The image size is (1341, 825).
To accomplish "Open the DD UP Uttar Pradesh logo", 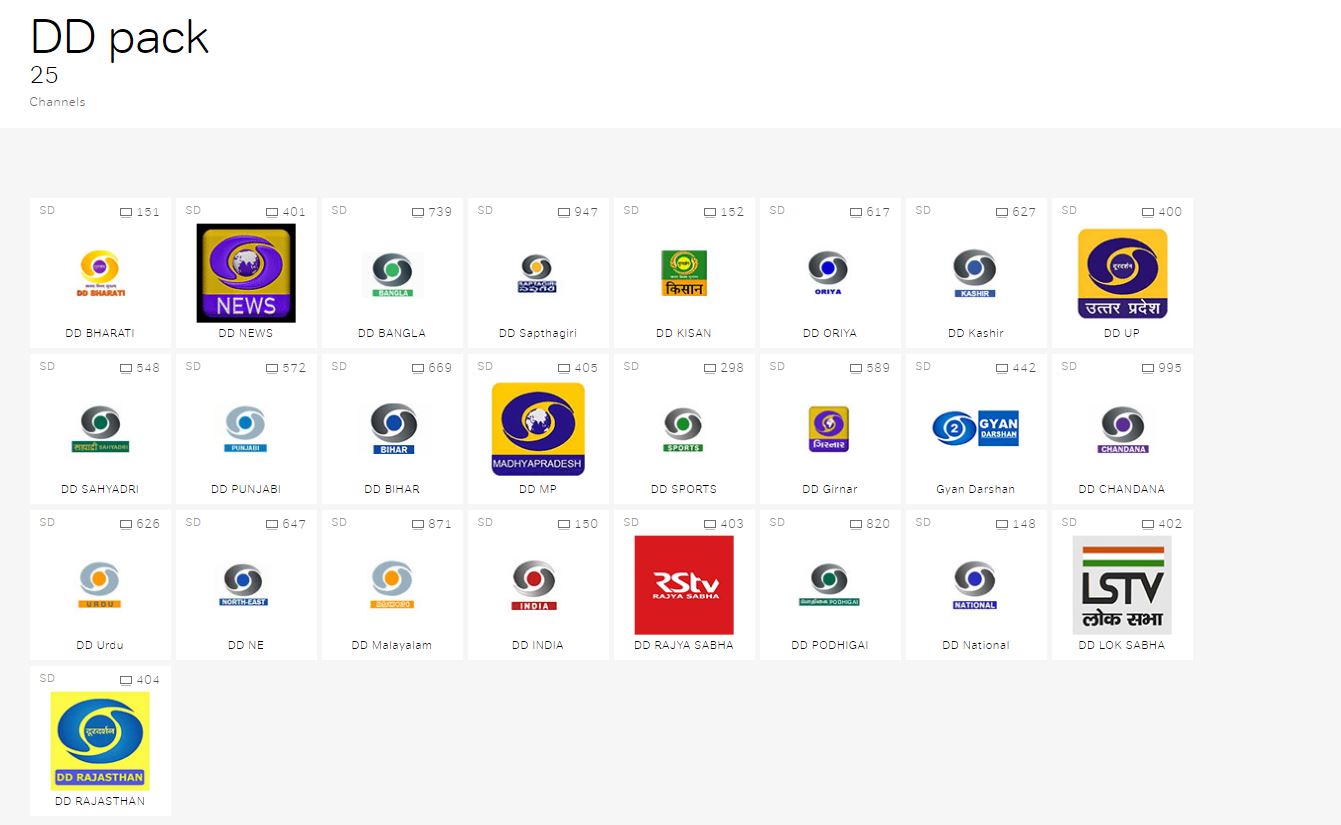I will click(1122, 273).
